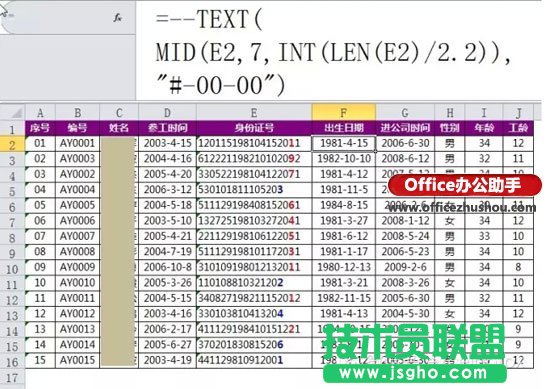
Task: Select column A header
Action: tap(40, 113)
